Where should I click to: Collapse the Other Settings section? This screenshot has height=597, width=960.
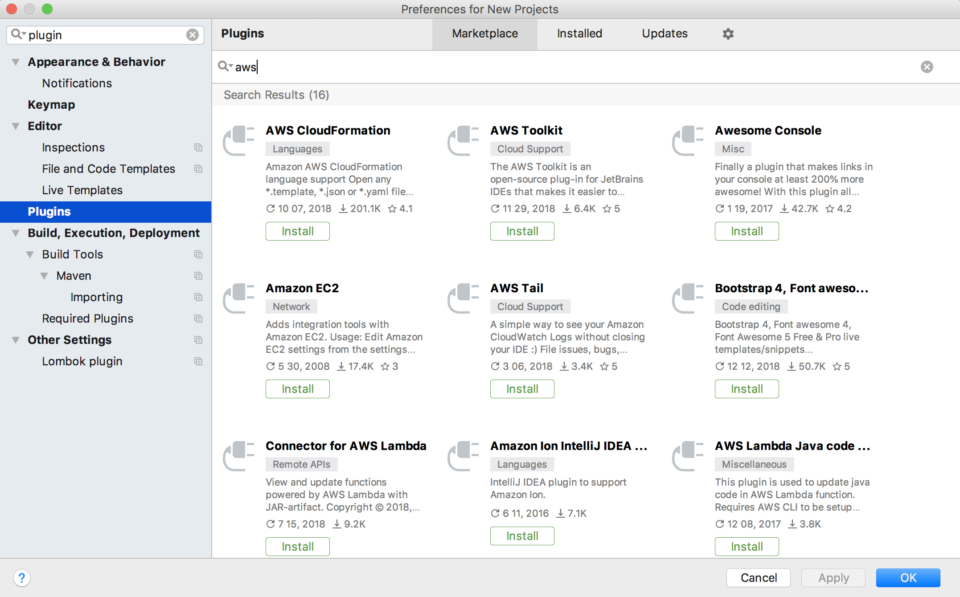click(16, 340)
